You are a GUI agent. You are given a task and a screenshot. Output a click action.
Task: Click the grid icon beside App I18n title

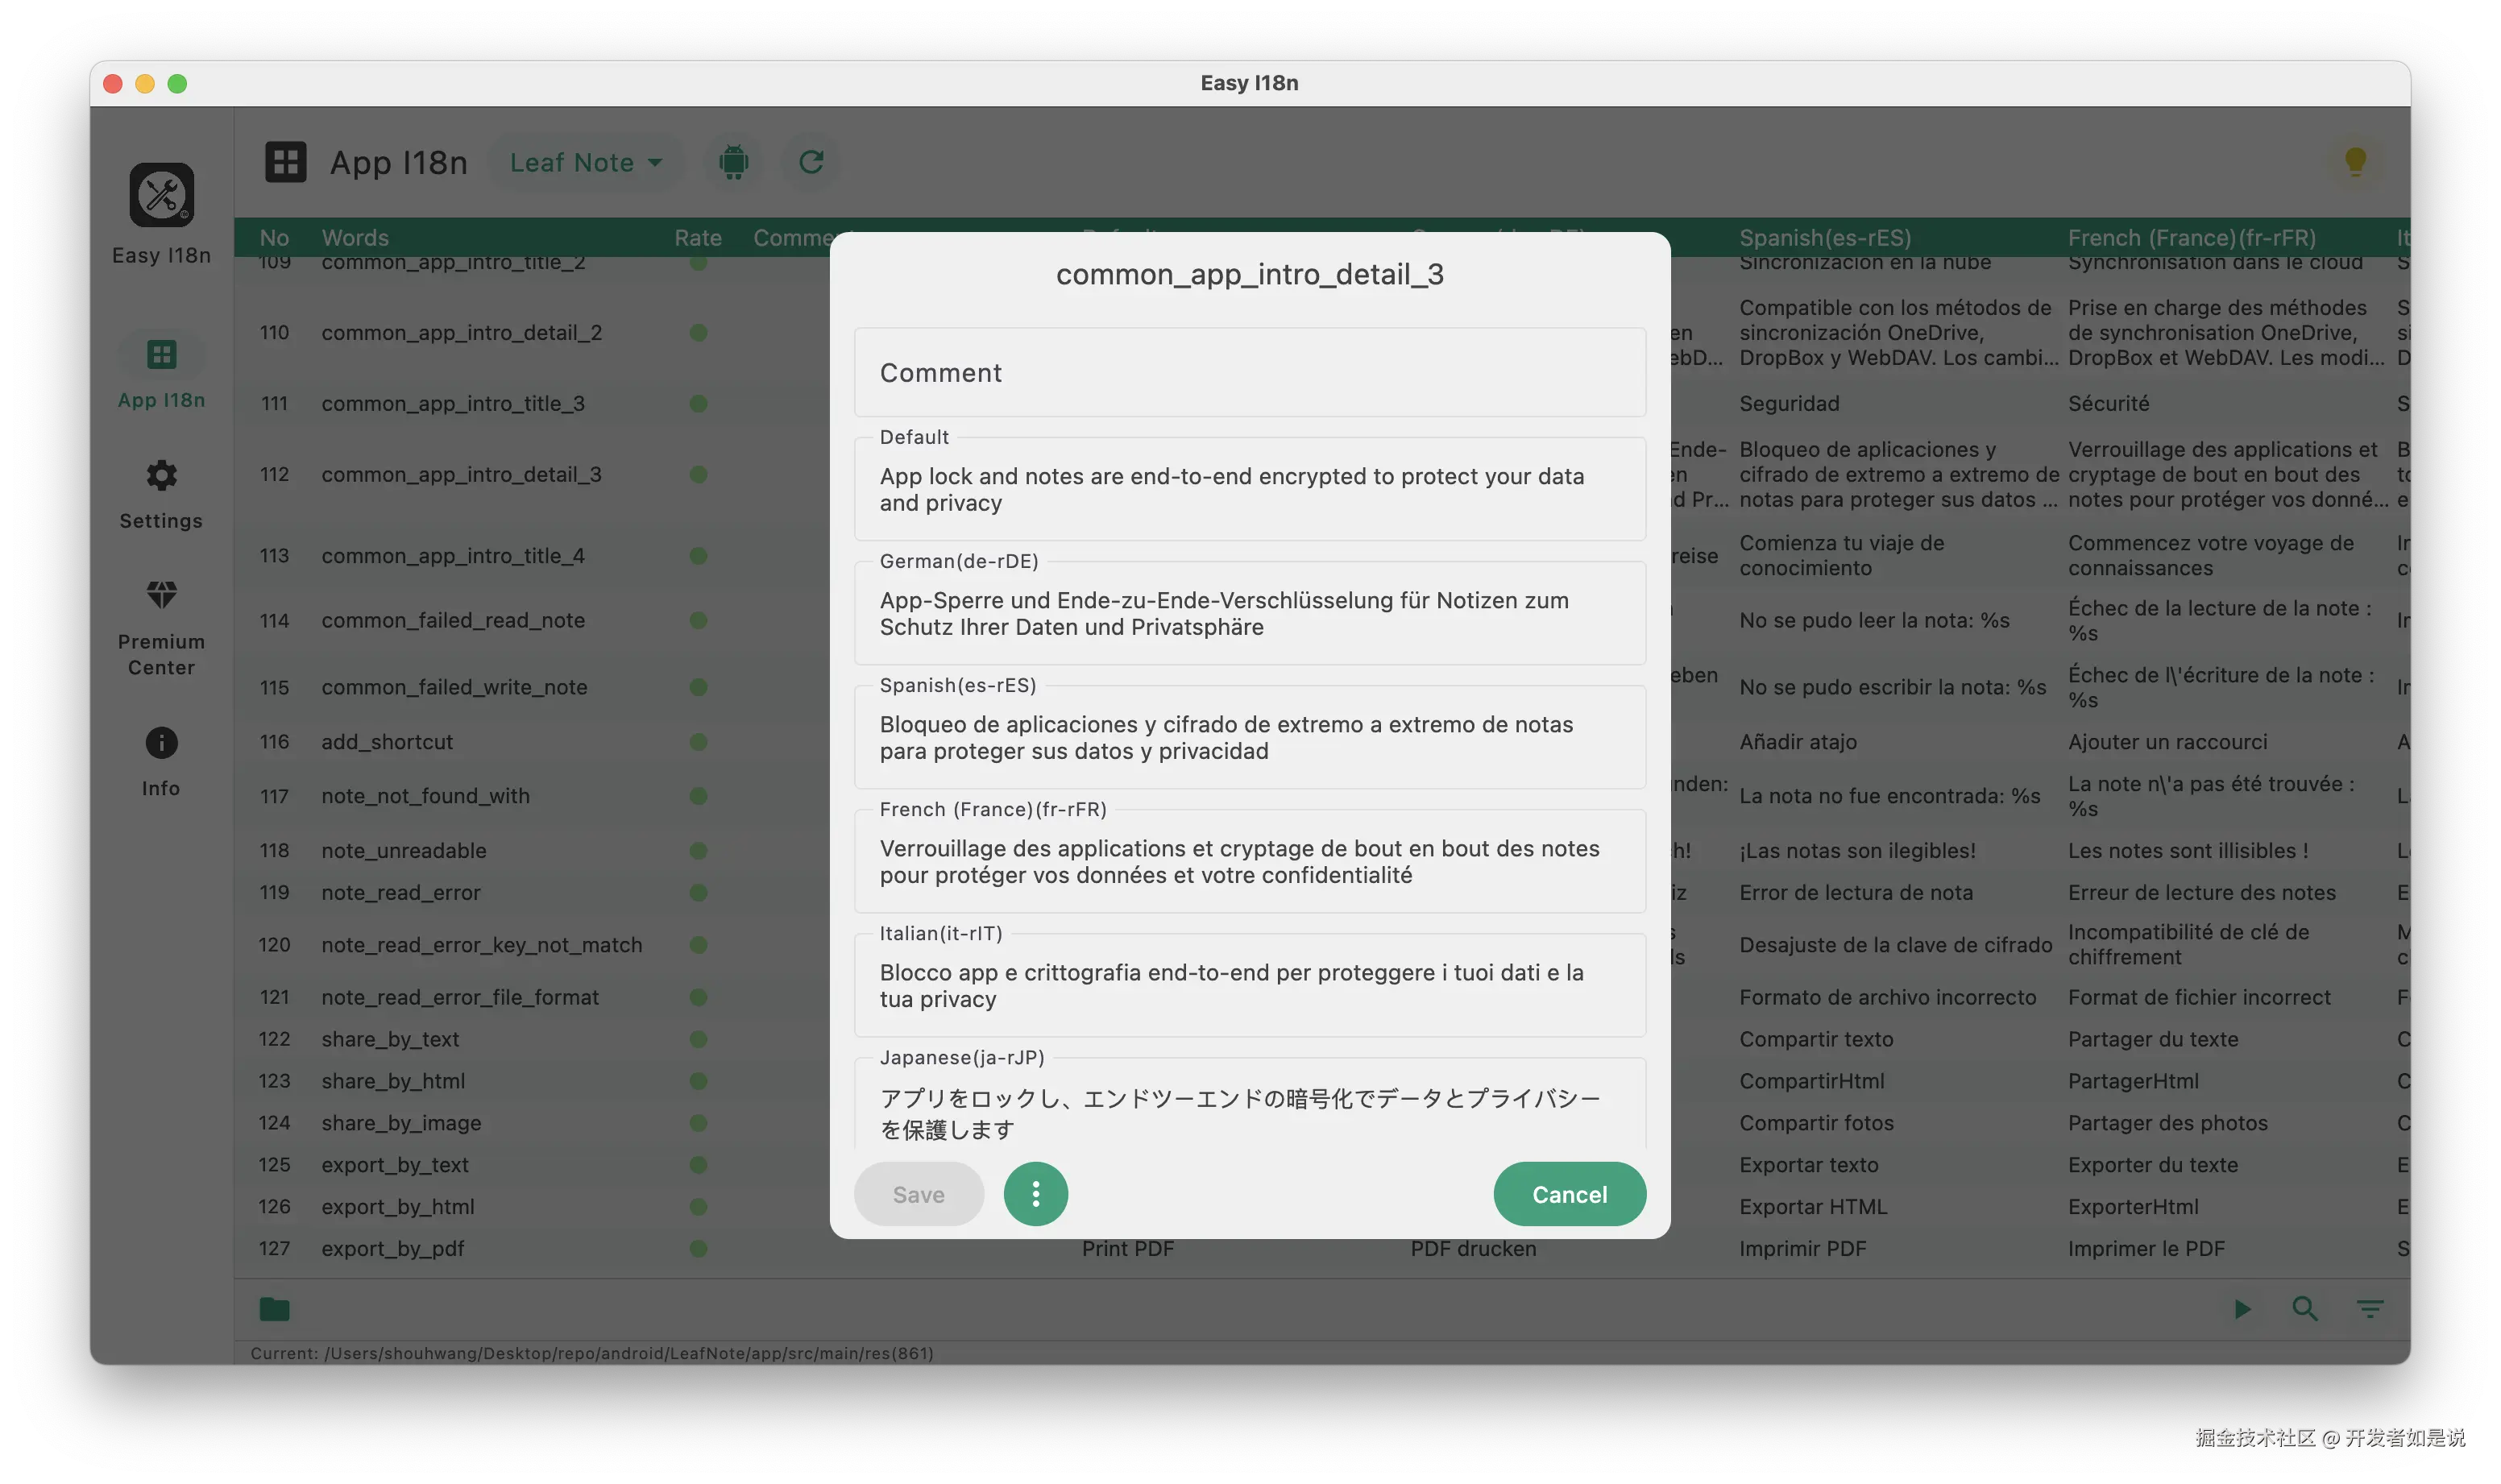point(285,162)
